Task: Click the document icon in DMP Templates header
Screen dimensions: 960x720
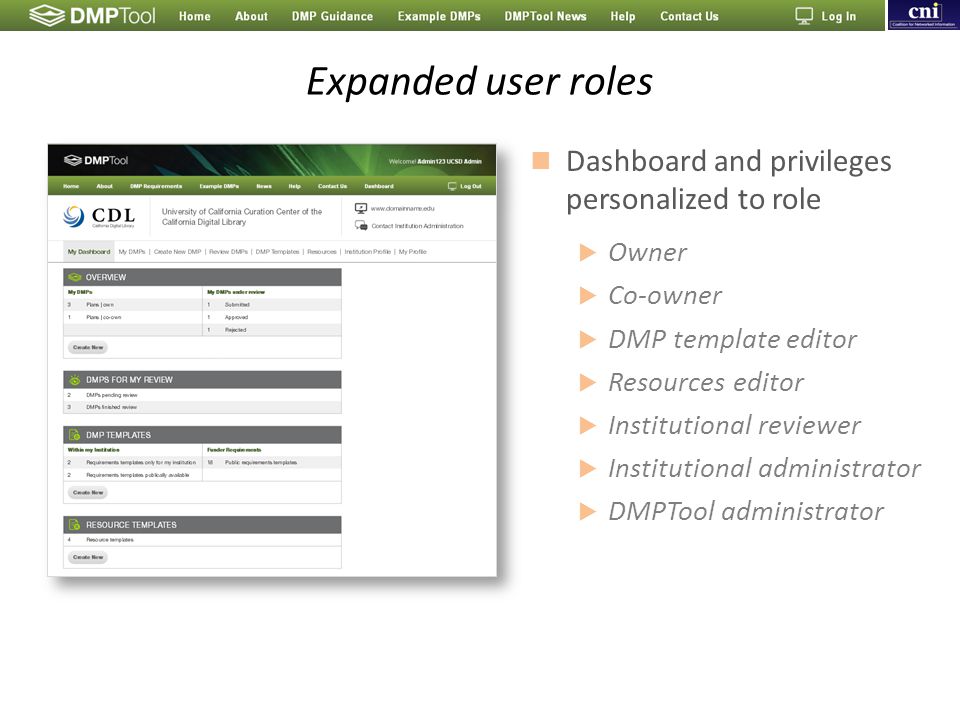Action: 75,435
